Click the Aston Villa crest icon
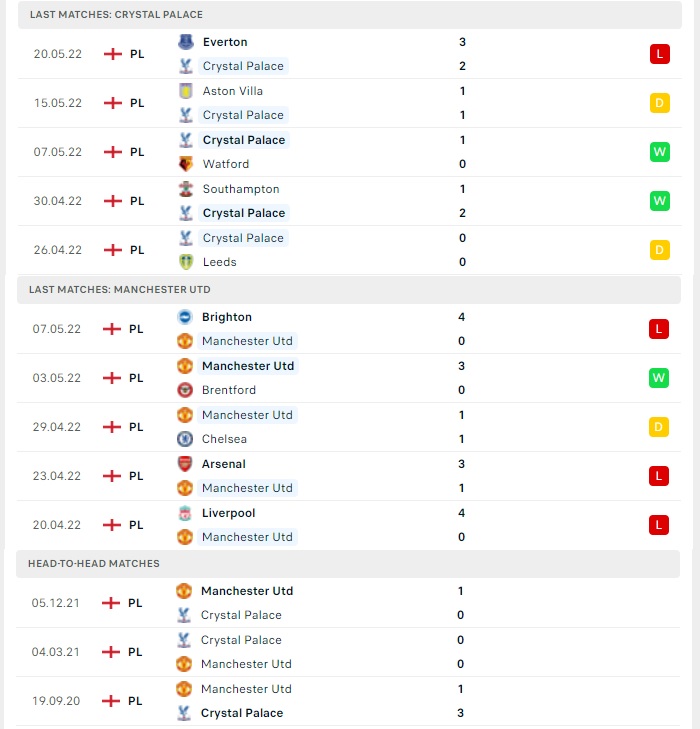This screenshot has width=700, height=729. [186, 91]
